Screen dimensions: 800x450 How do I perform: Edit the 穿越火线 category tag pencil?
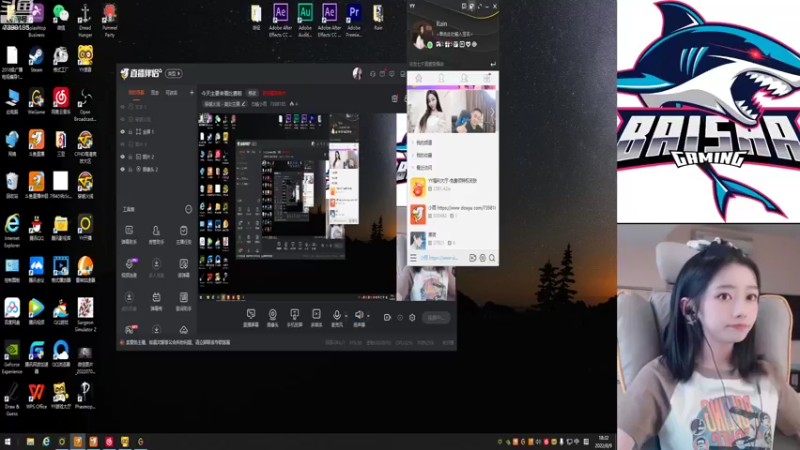(243, 104)
